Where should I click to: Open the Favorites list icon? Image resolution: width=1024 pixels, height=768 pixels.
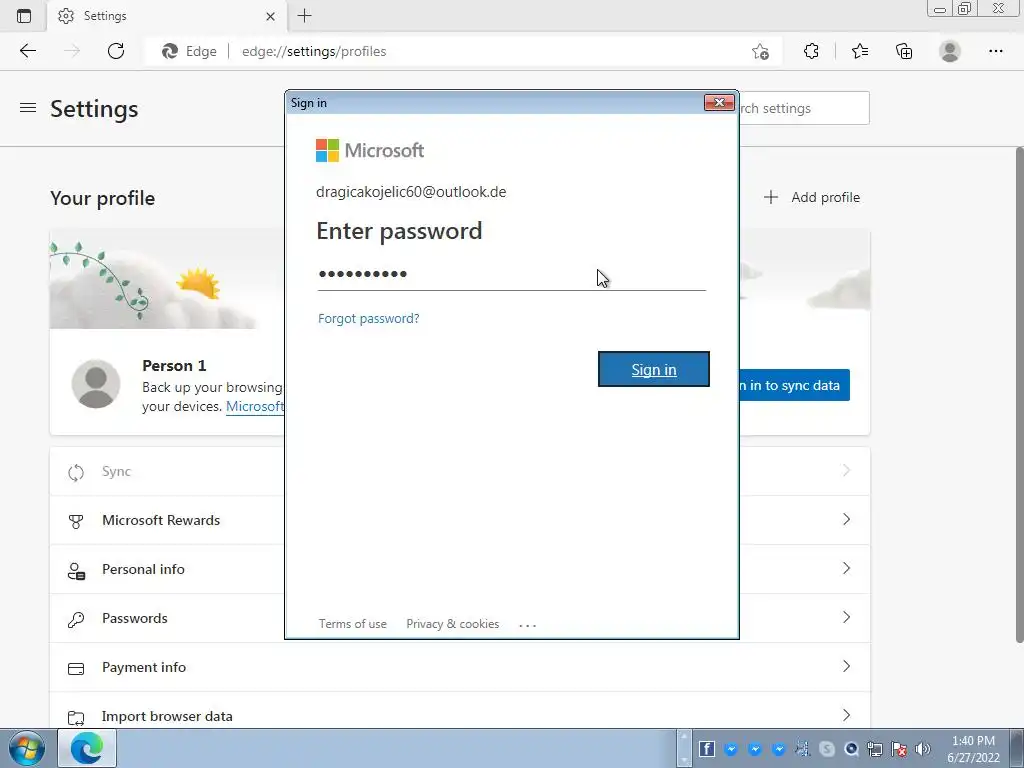click(x=860, y=51)
